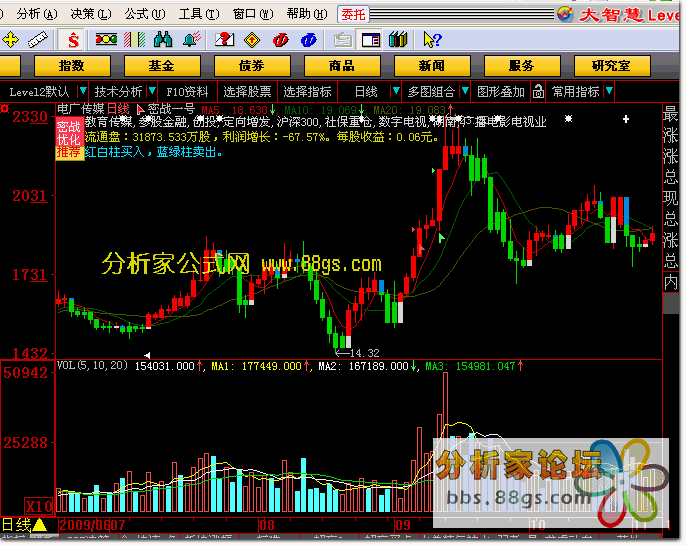Click the 研究室 category button
The height and width of the screenshot is (545, 686).
(x=612, y=66)
